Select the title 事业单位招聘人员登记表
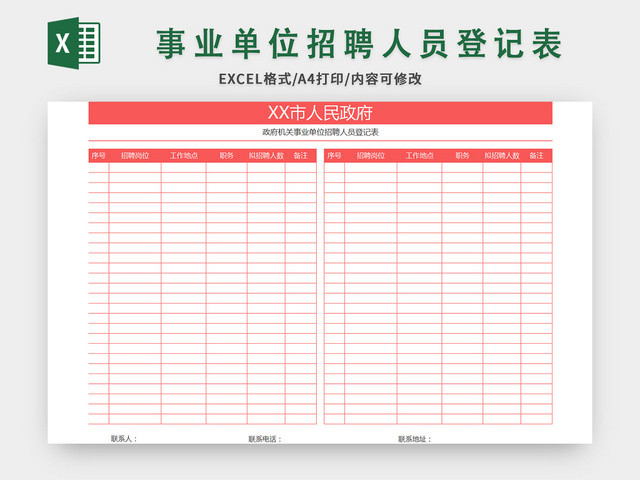The width and height of the screenshot is (640, 480). coord(359,44)
